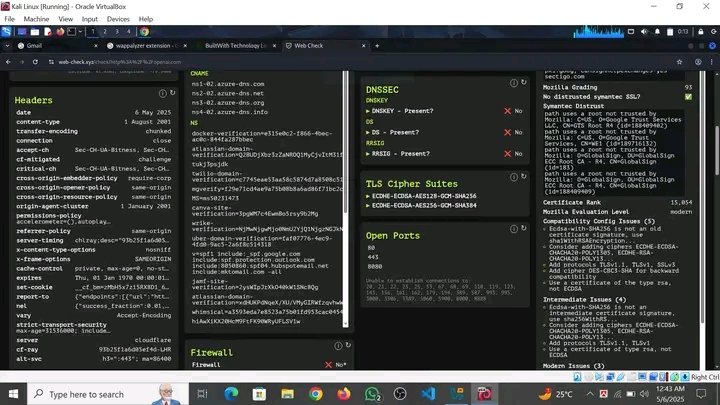Open Kali volume control icon
The height and width of the screenshot is (405, 720).
tap(644, 32)
